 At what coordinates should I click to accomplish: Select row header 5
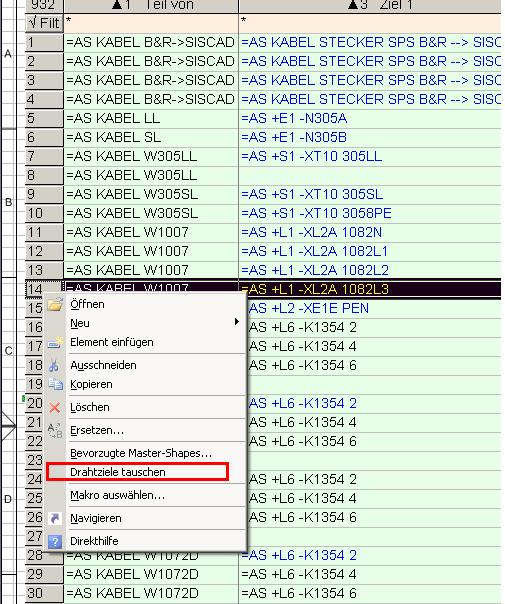coord(44,118)
